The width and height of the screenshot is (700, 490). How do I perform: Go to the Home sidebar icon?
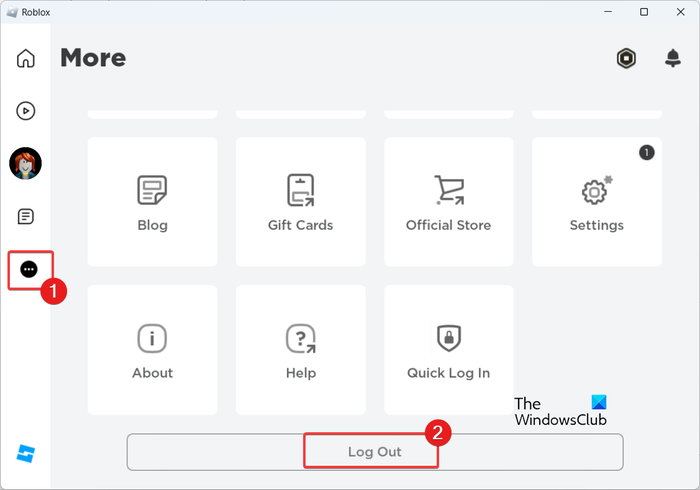click(25, 58)
